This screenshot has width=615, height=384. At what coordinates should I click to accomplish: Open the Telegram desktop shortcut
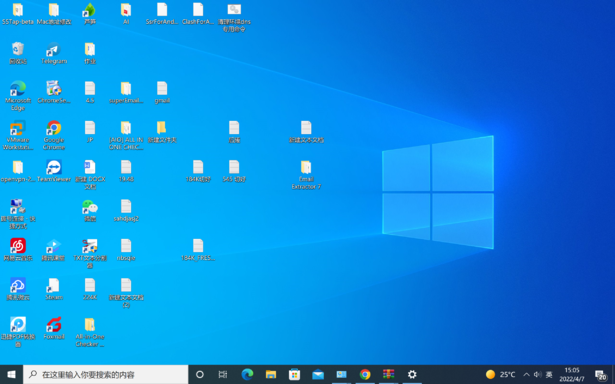pyautogui.click(x=54, y=53)
